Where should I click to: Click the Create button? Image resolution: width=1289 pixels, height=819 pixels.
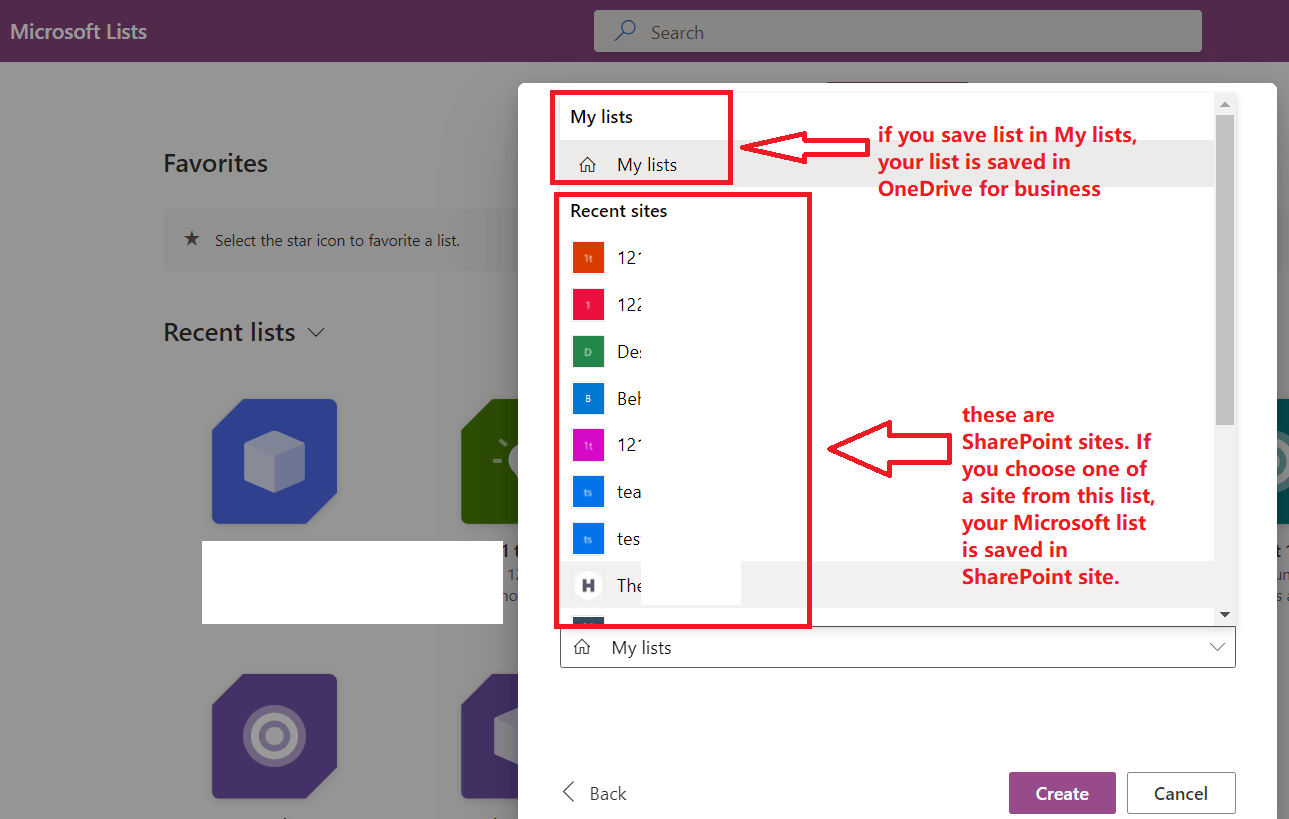[1062, 793]
